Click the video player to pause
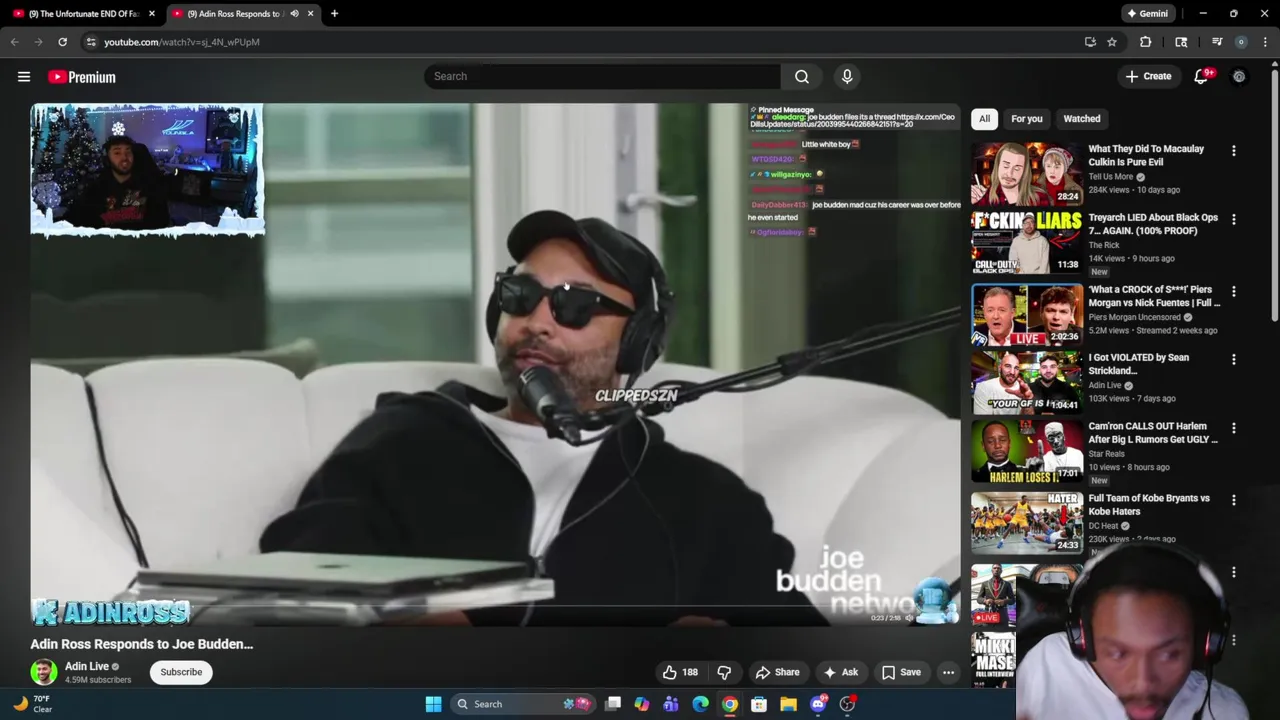 (x=495, y=365)
